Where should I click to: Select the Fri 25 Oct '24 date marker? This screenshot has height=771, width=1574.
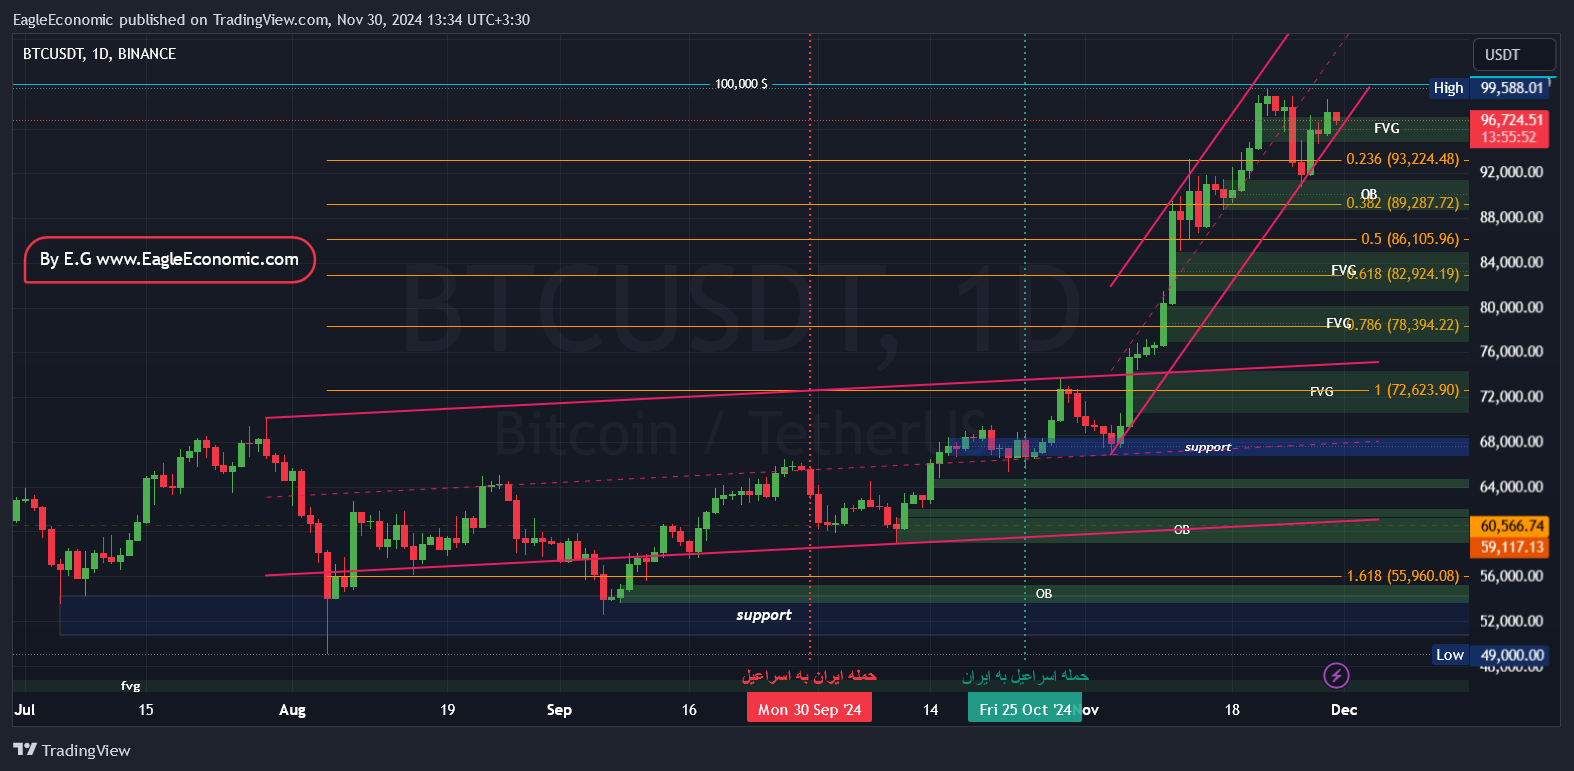[1025, 709]
